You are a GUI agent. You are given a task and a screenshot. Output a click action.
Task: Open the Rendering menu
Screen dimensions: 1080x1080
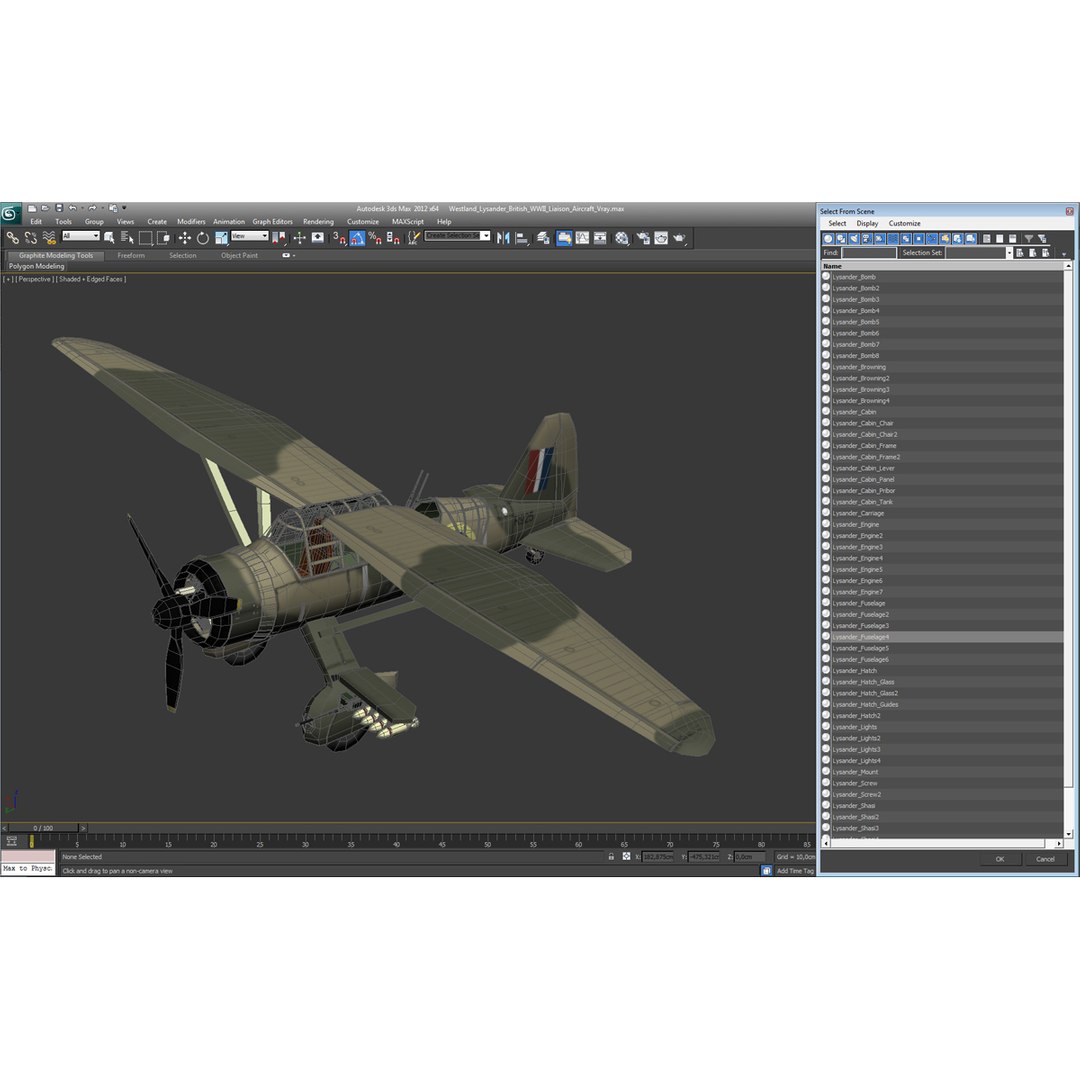point(318,222)
